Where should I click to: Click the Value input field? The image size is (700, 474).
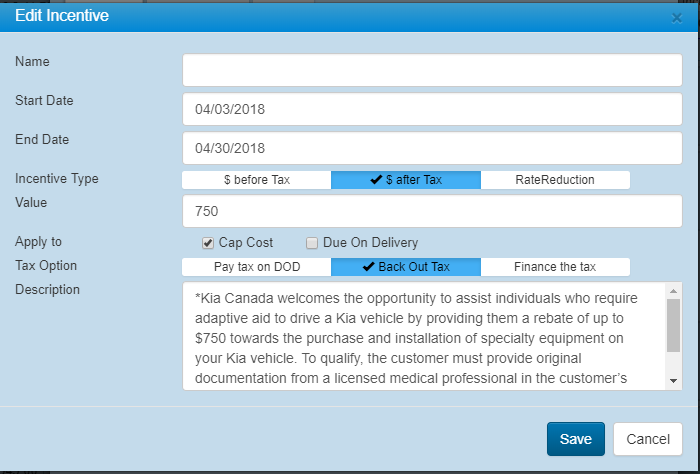point(432,211)
